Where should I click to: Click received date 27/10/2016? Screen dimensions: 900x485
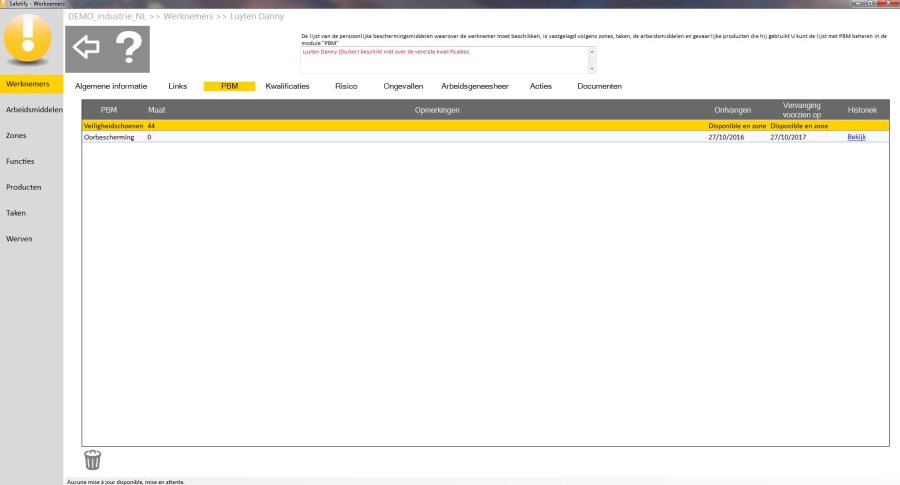pos(726,137)
